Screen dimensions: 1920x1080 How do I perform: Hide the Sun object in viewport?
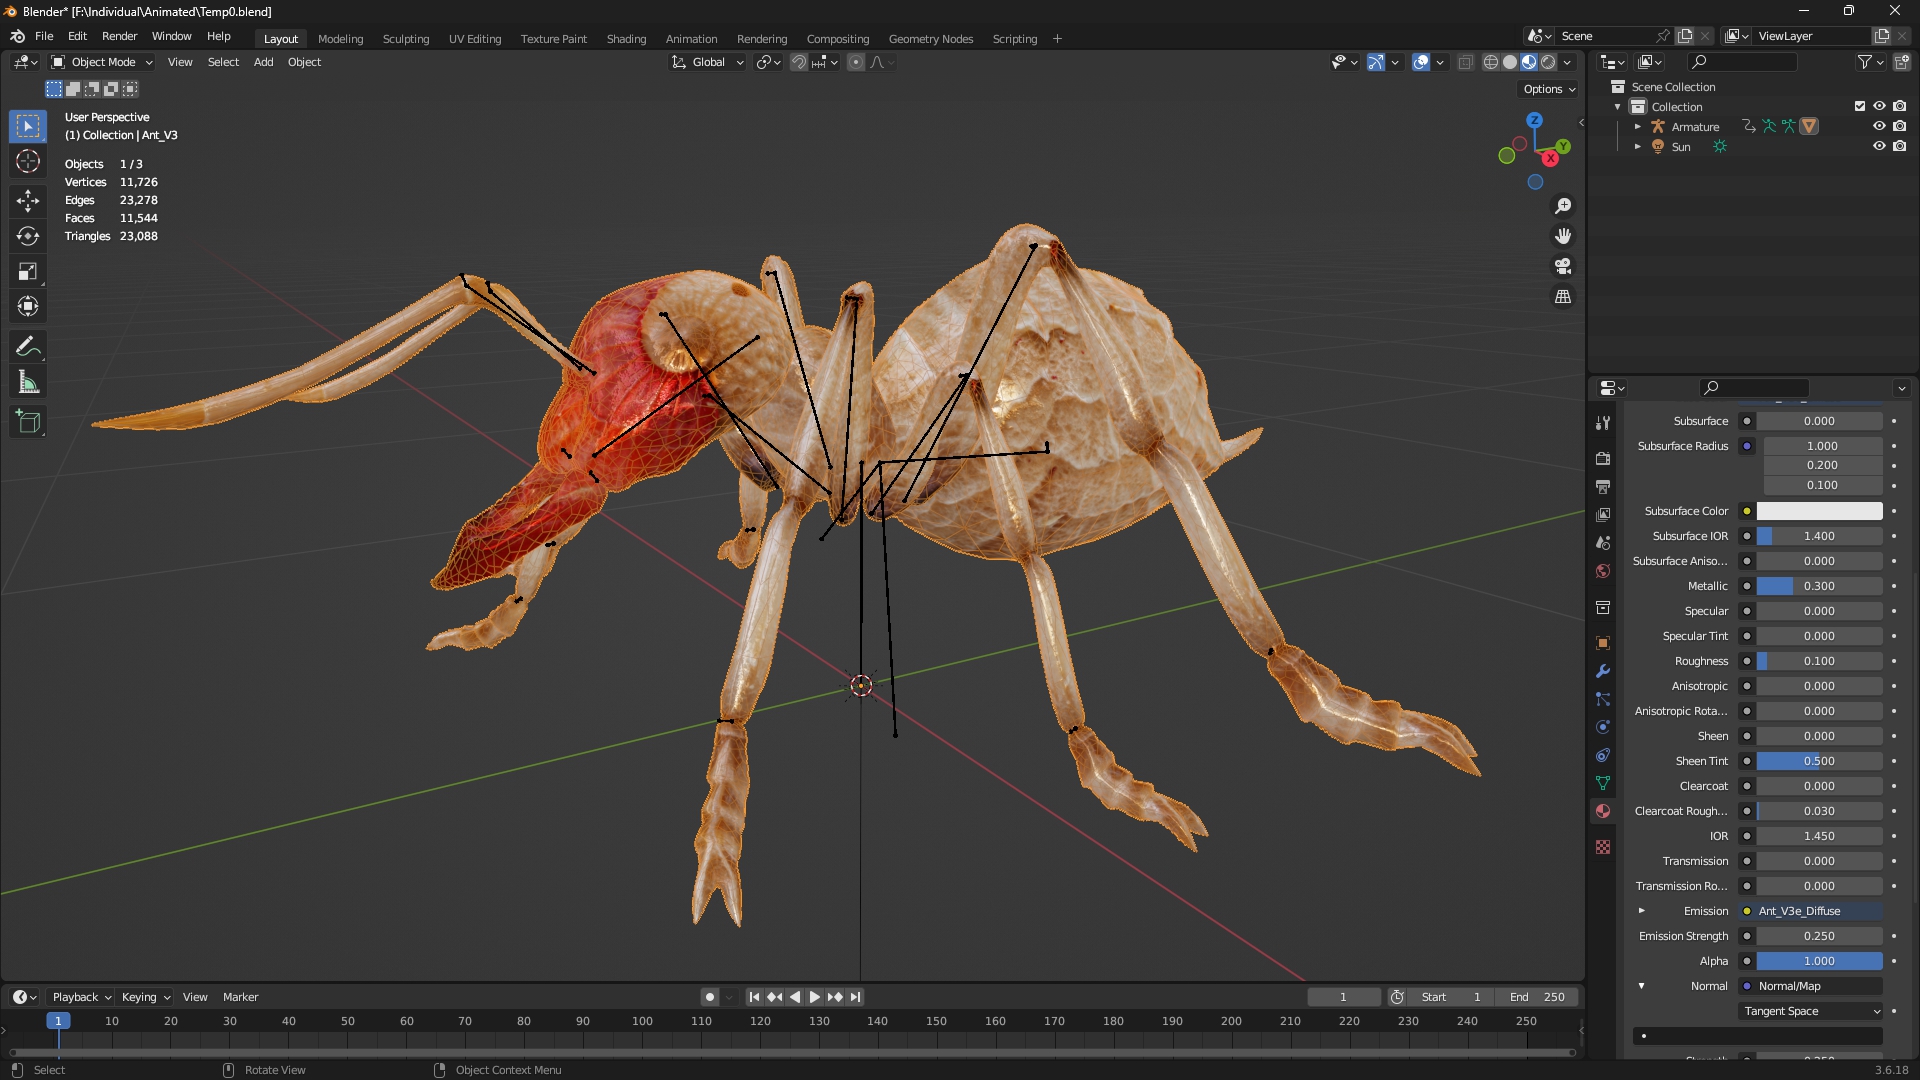pos(1879,146)
